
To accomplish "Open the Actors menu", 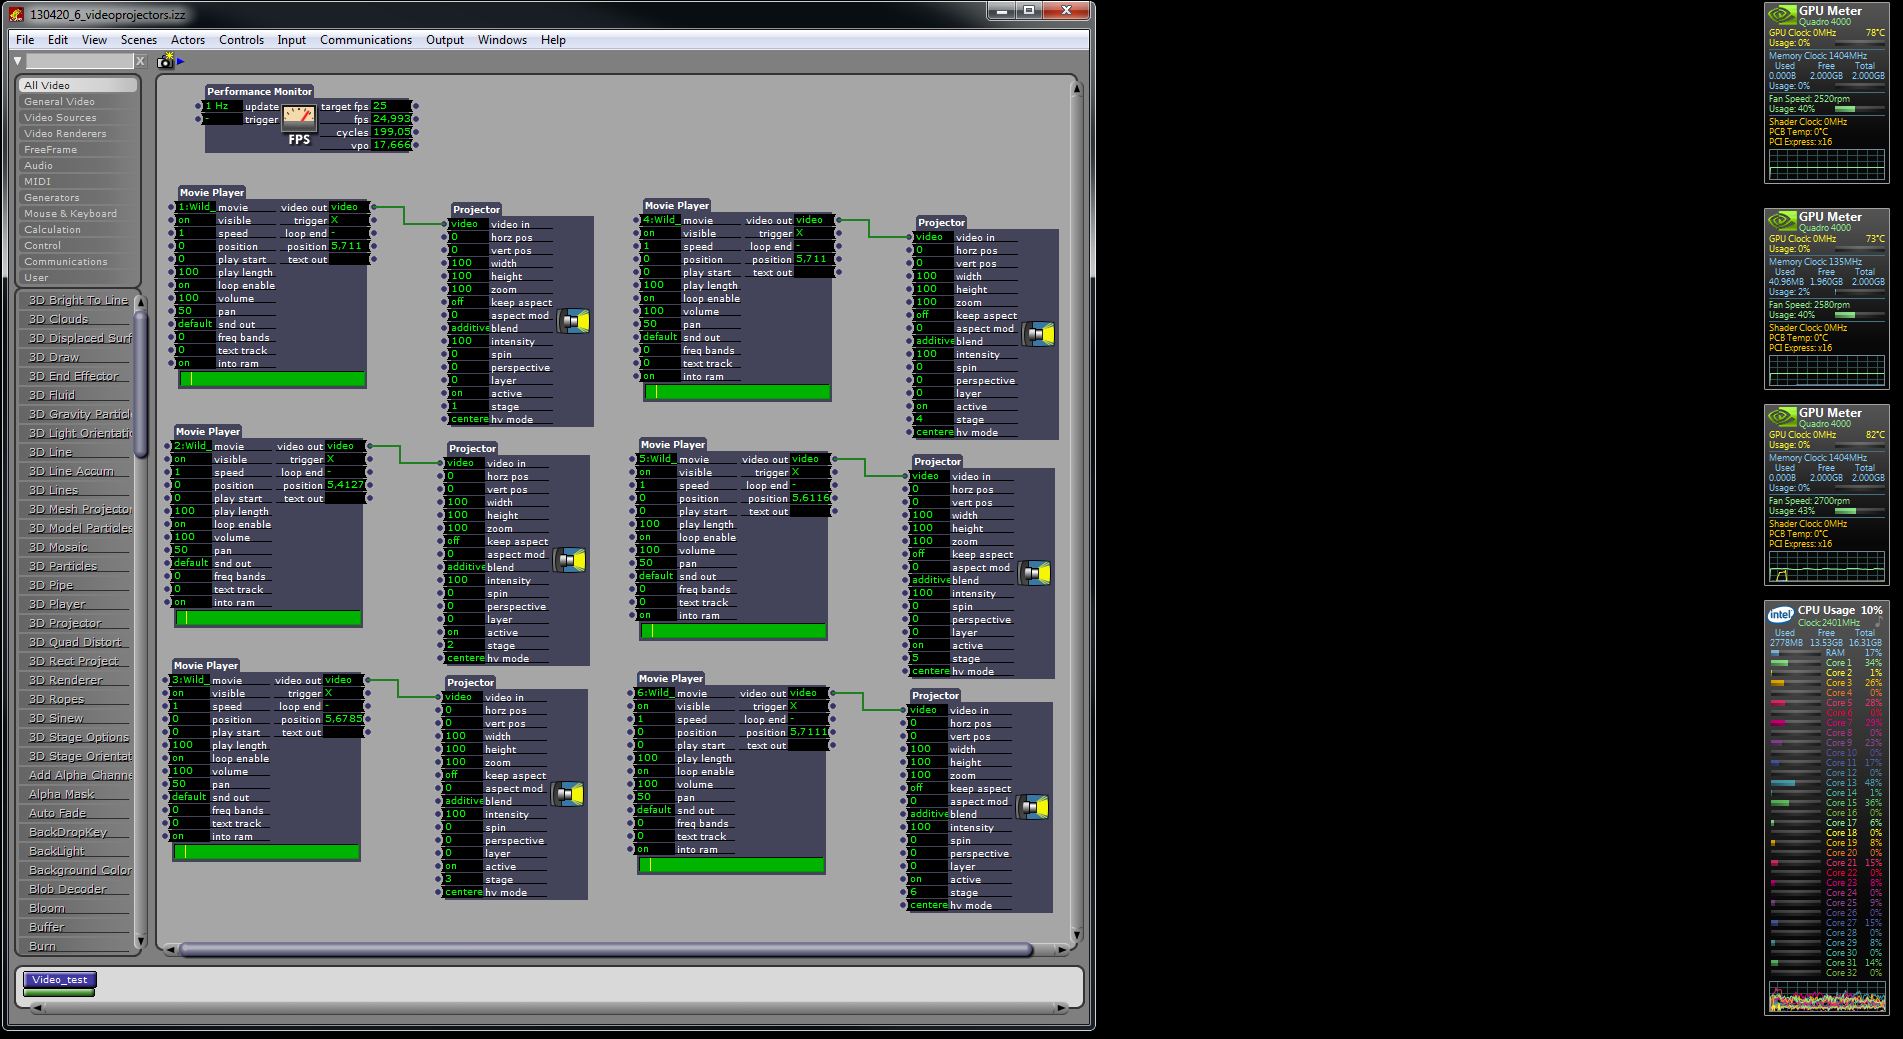I will (188, 40).
